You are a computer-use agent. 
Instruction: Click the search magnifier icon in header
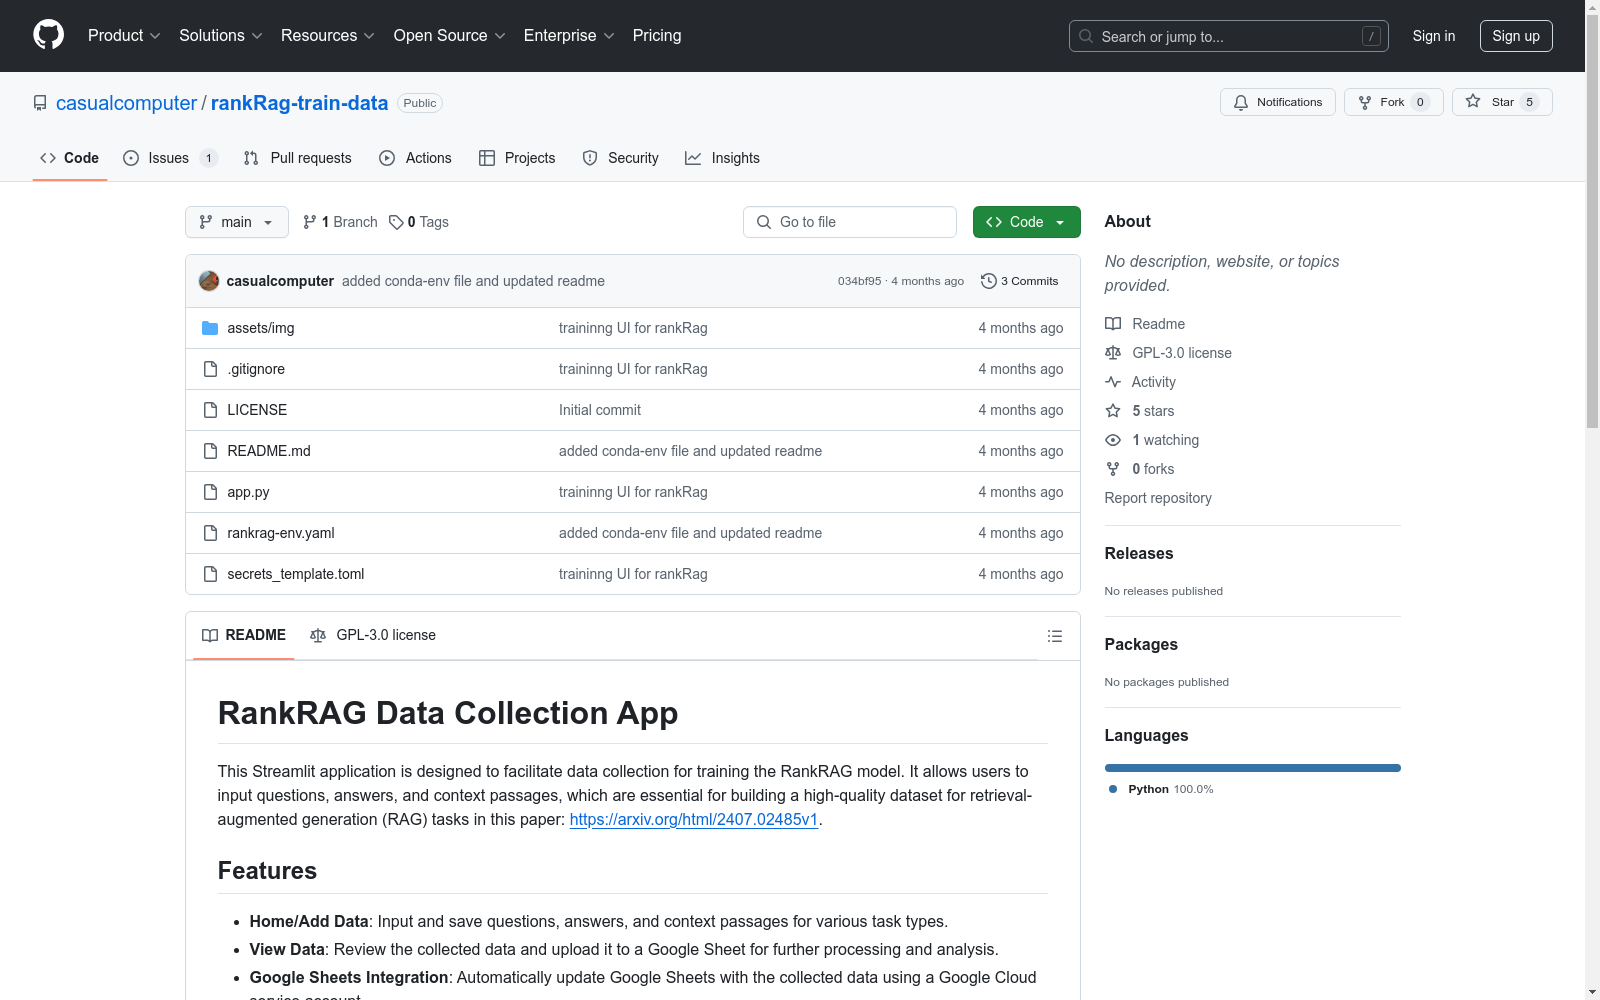click(1086, 36)
